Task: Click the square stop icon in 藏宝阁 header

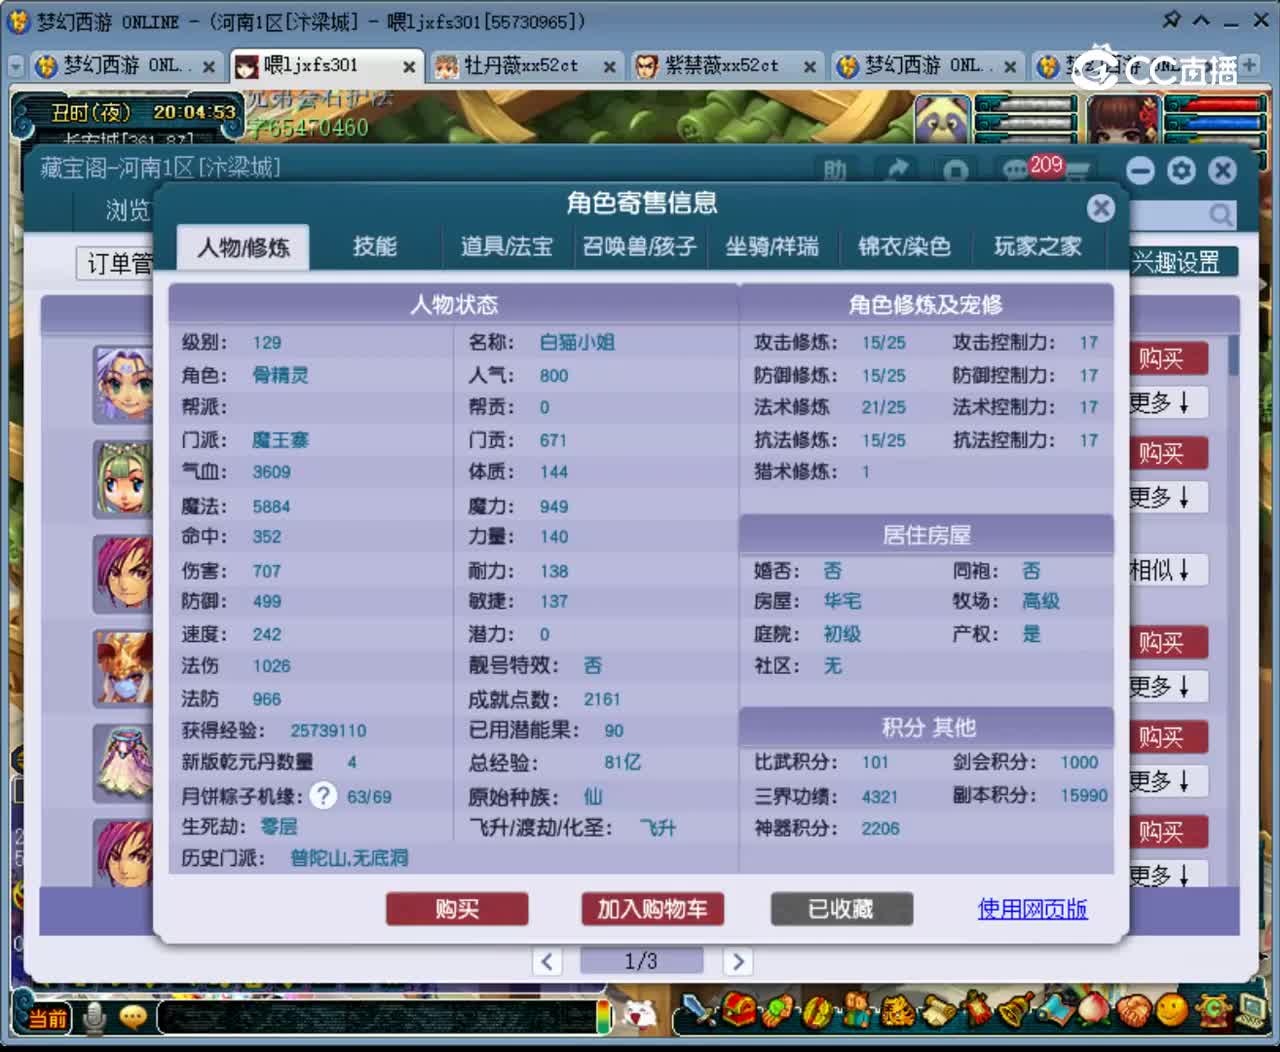Action: point(956,171)
